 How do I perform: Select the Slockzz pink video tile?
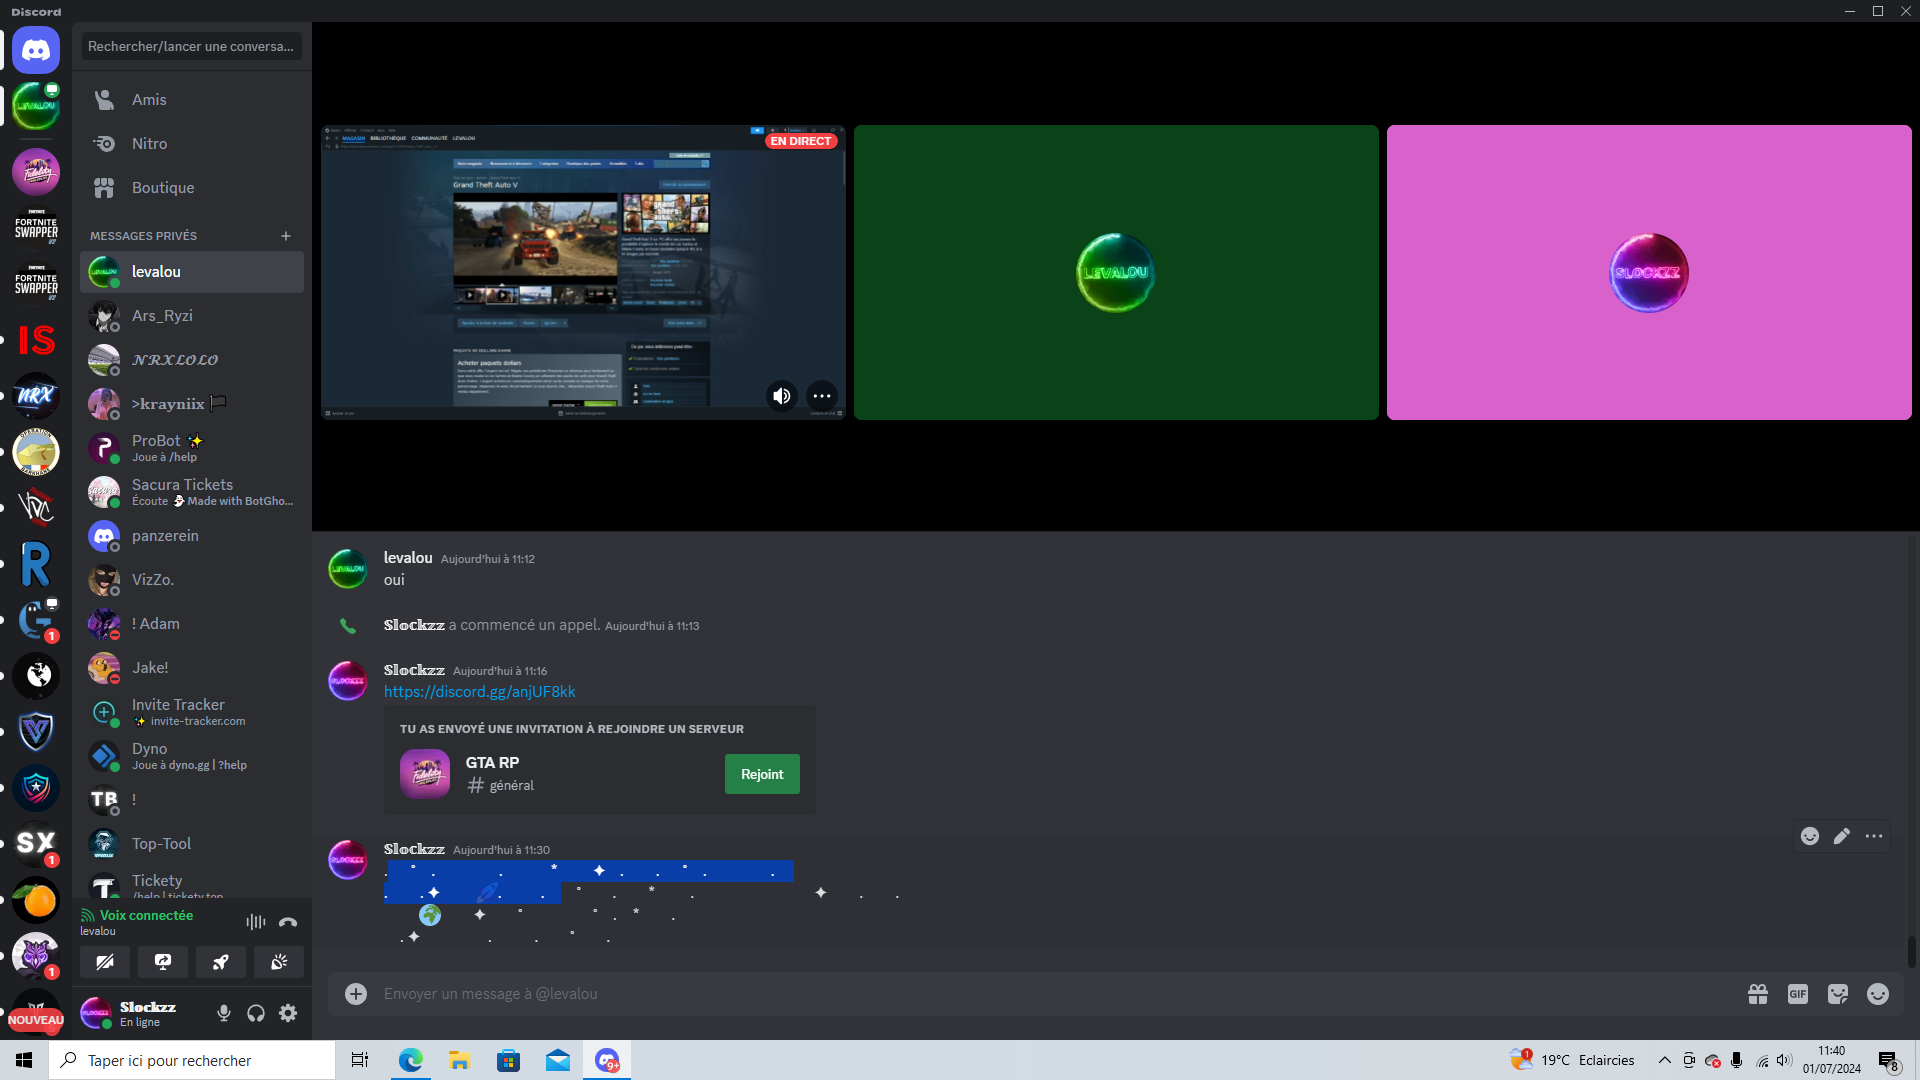pyautogui.click(x=1649, y=272)
